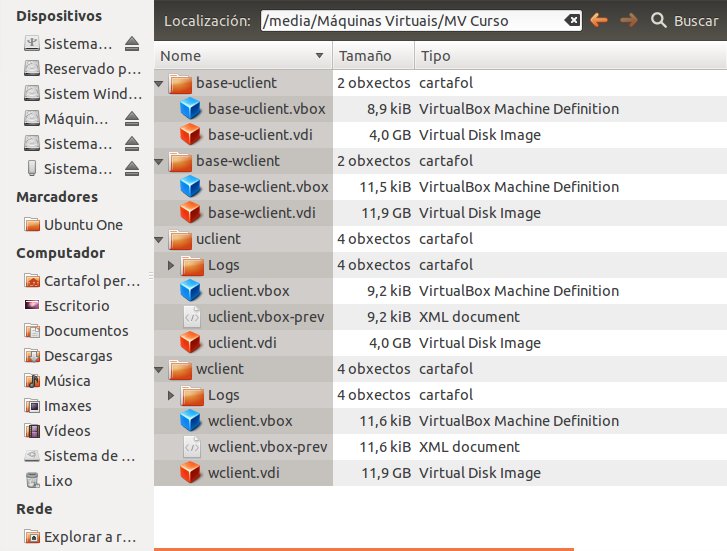This screenshot has height=551, width=727.
Task: Click XML document type for uclient.vbox-prev
Action: 469,317
